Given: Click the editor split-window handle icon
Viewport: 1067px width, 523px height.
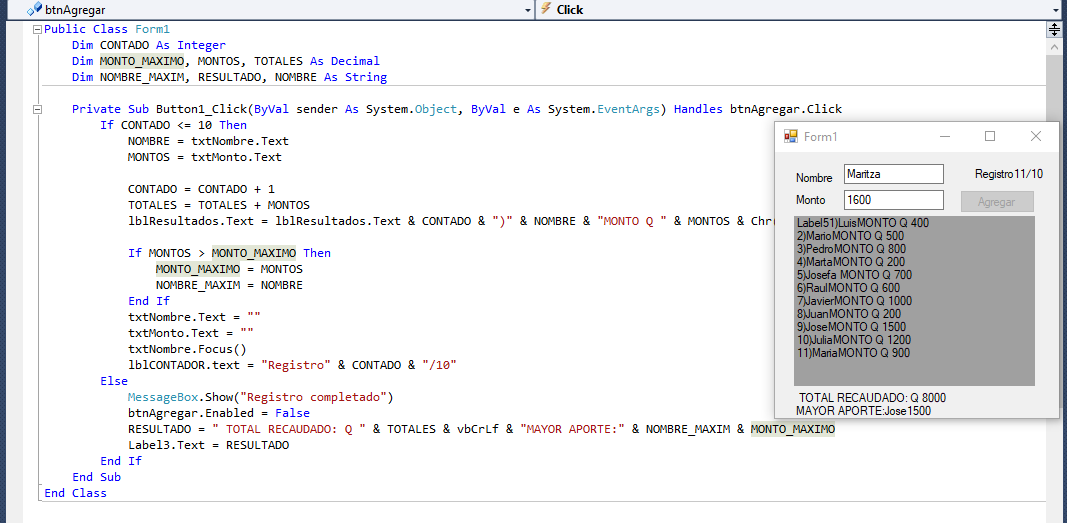Looking at the screenshot, I should [x=1053, y=29].
